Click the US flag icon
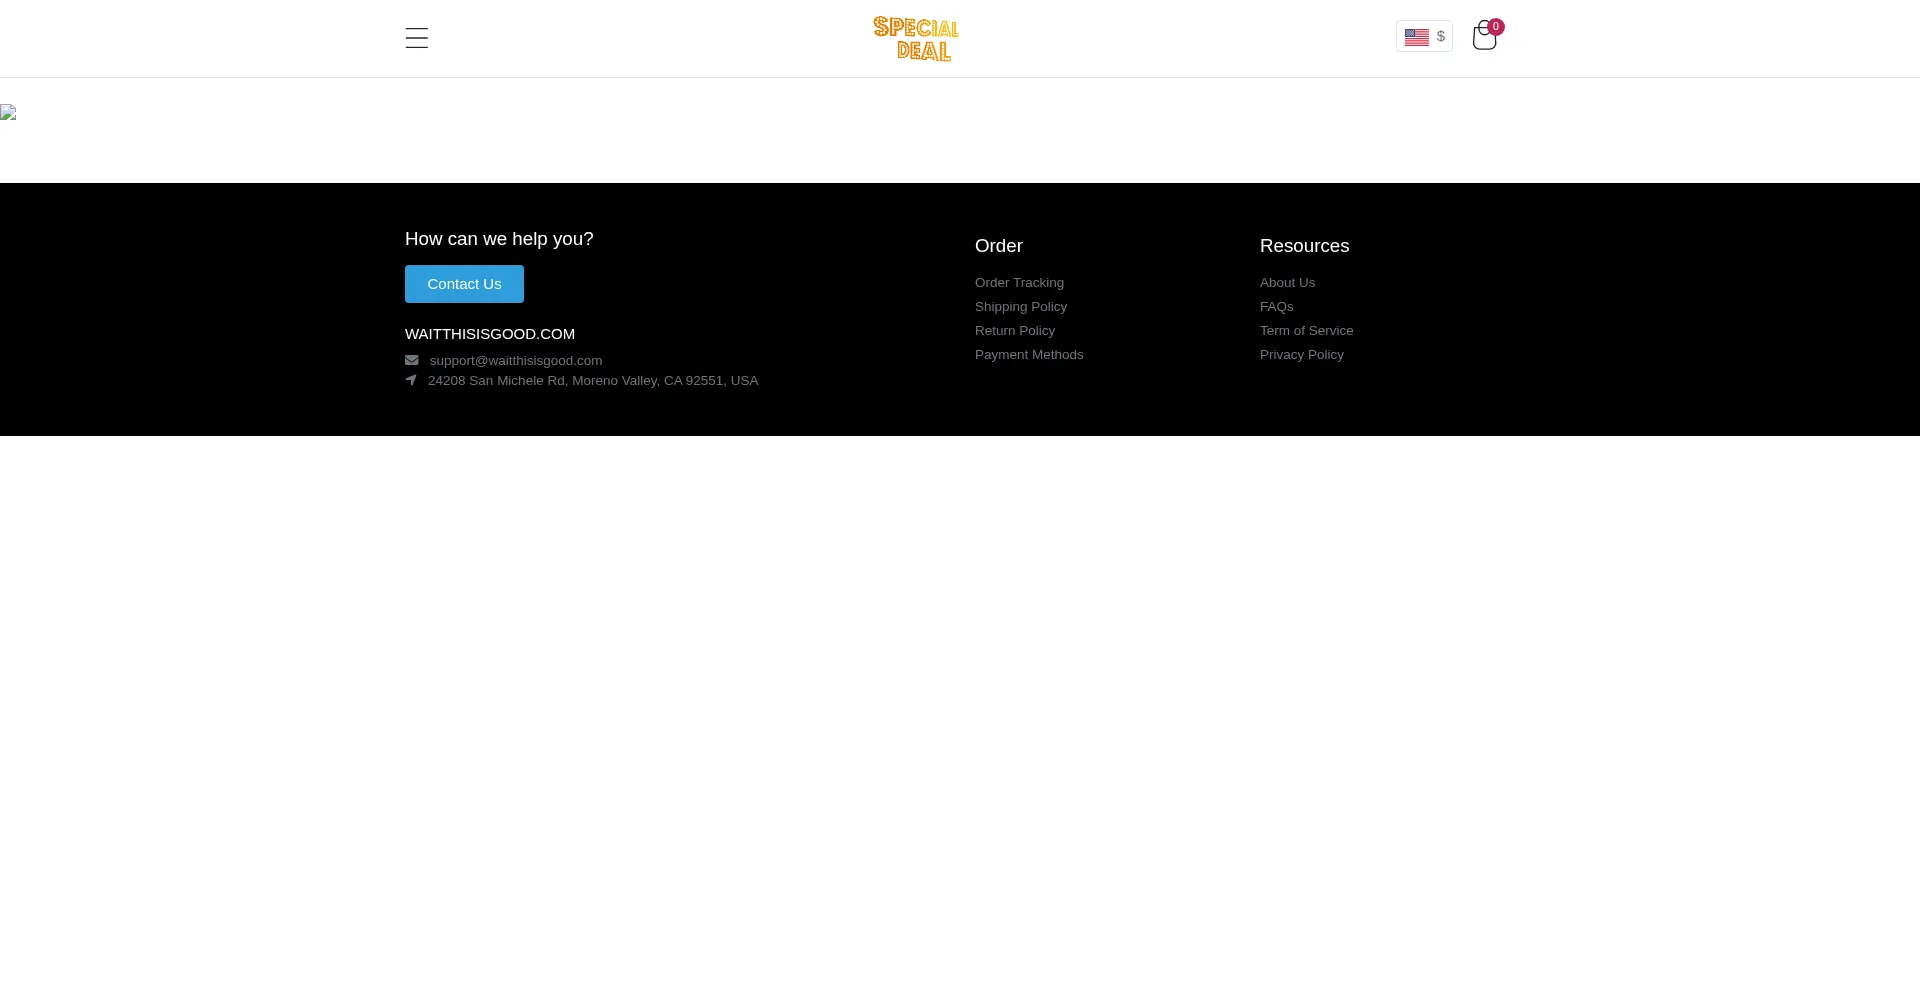Image resolution: width=1920 pixels, height=993 pixels. click(1417, 36)
